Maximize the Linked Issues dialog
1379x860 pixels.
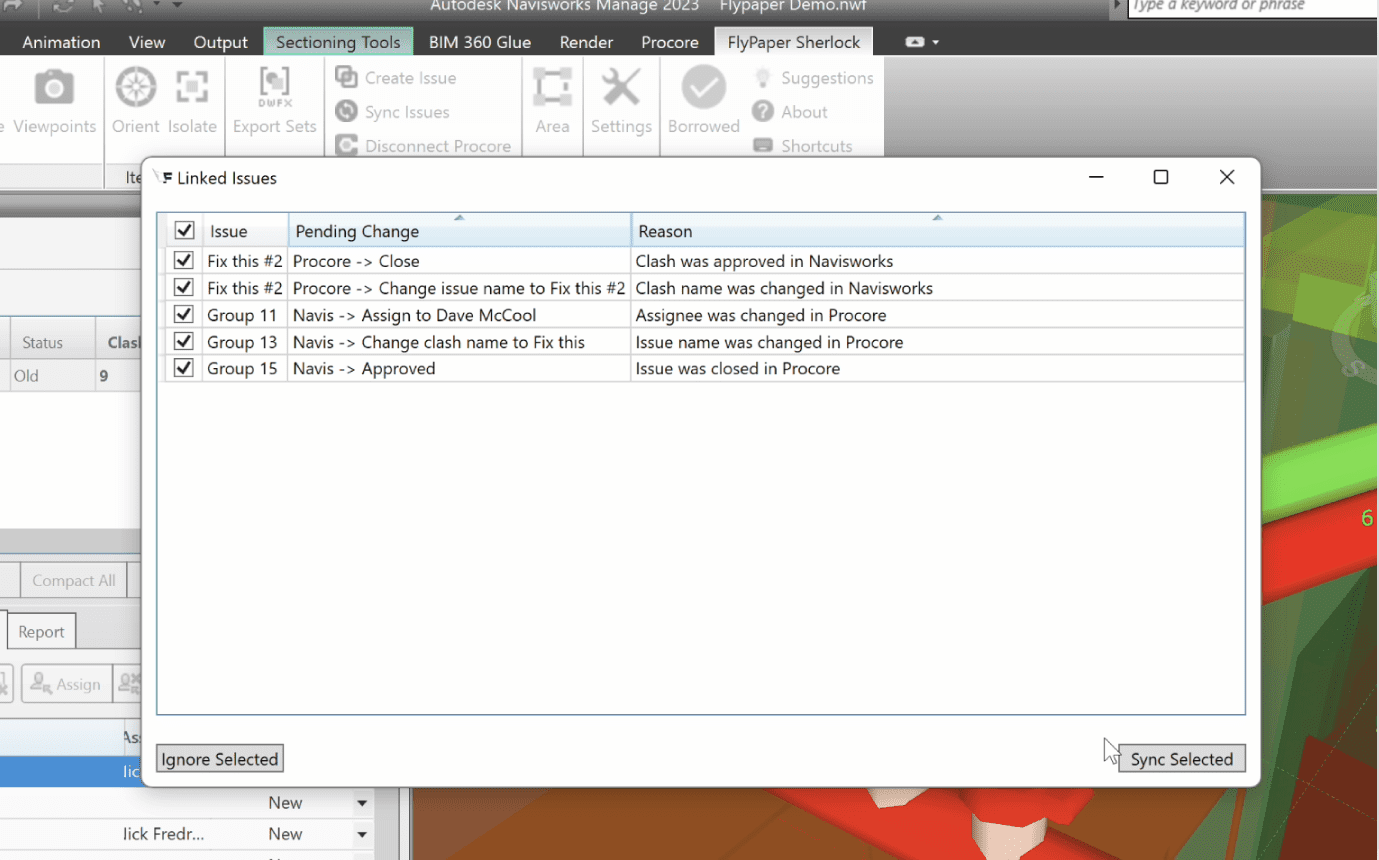(x=1160, y=177)
